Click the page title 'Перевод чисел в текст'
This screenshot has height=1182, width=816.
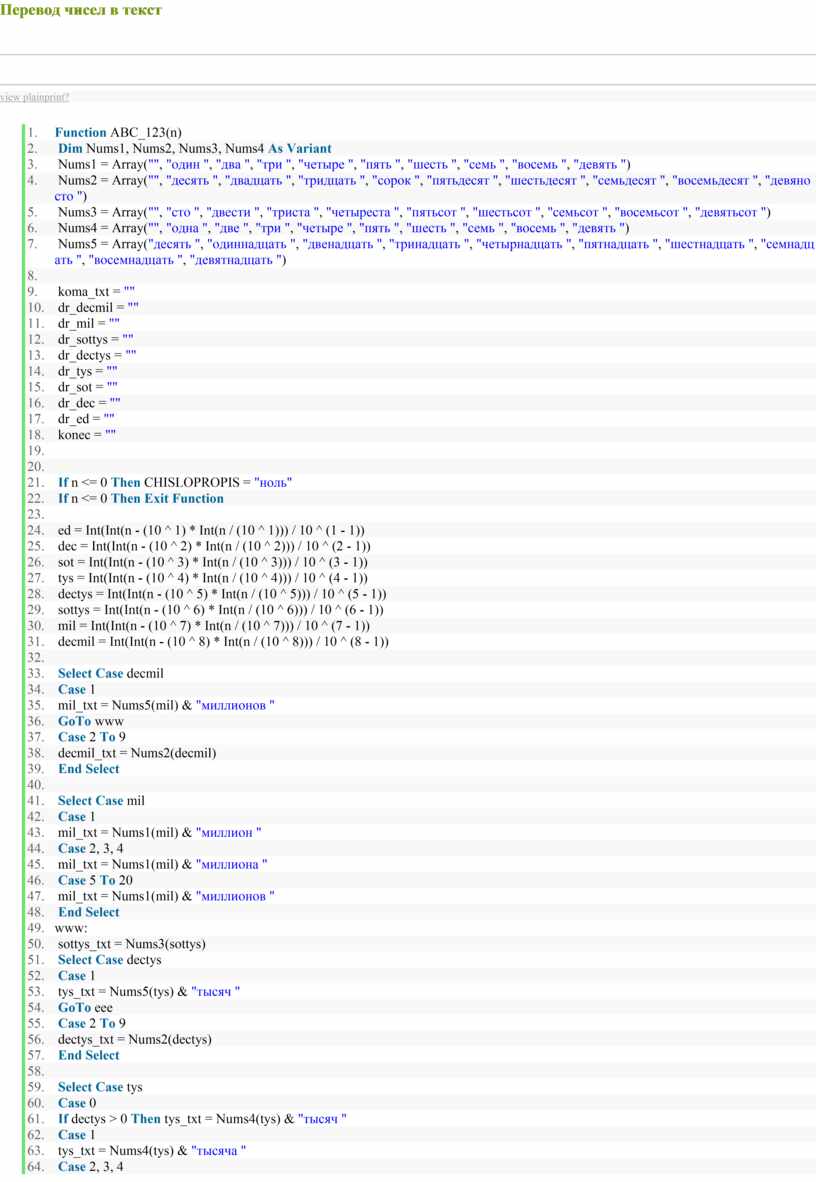[x=81, y=10]
